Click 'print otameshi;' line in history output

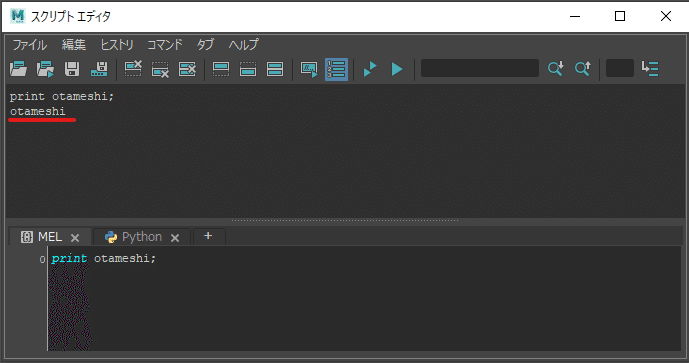tap(62, 96)
